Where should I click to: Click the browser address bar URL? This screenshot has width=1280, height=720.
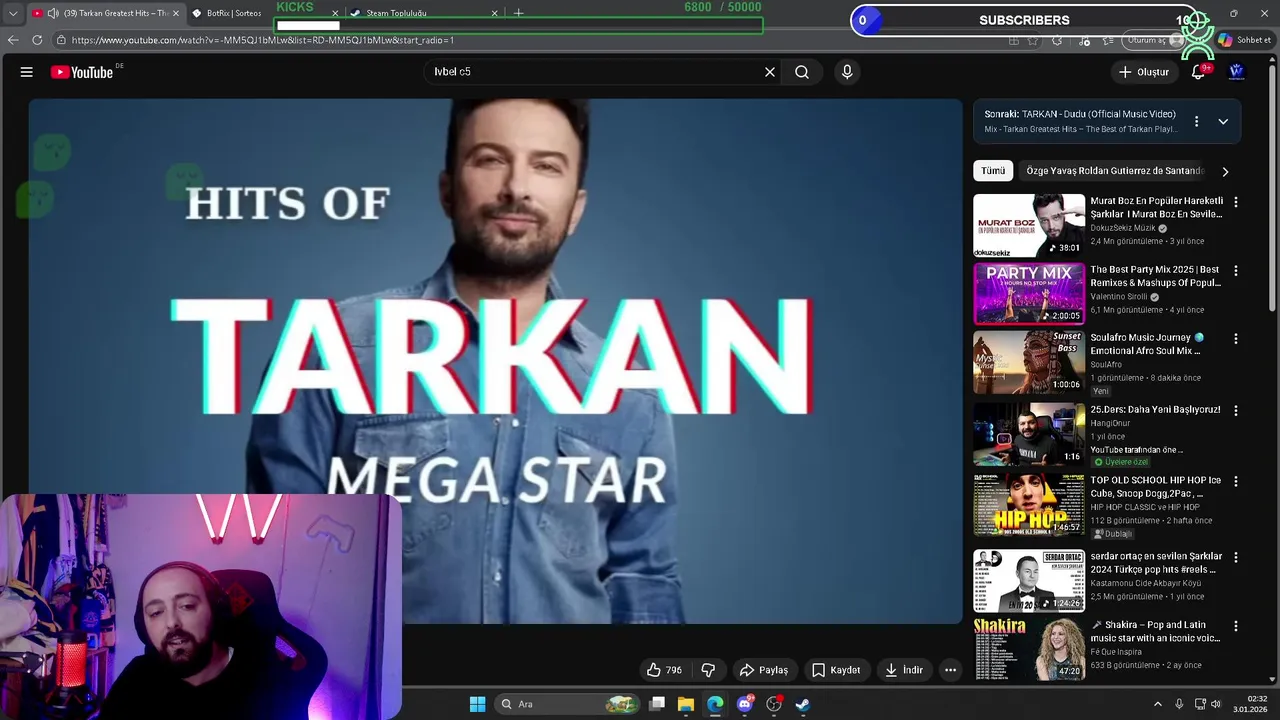coord(263,40)
